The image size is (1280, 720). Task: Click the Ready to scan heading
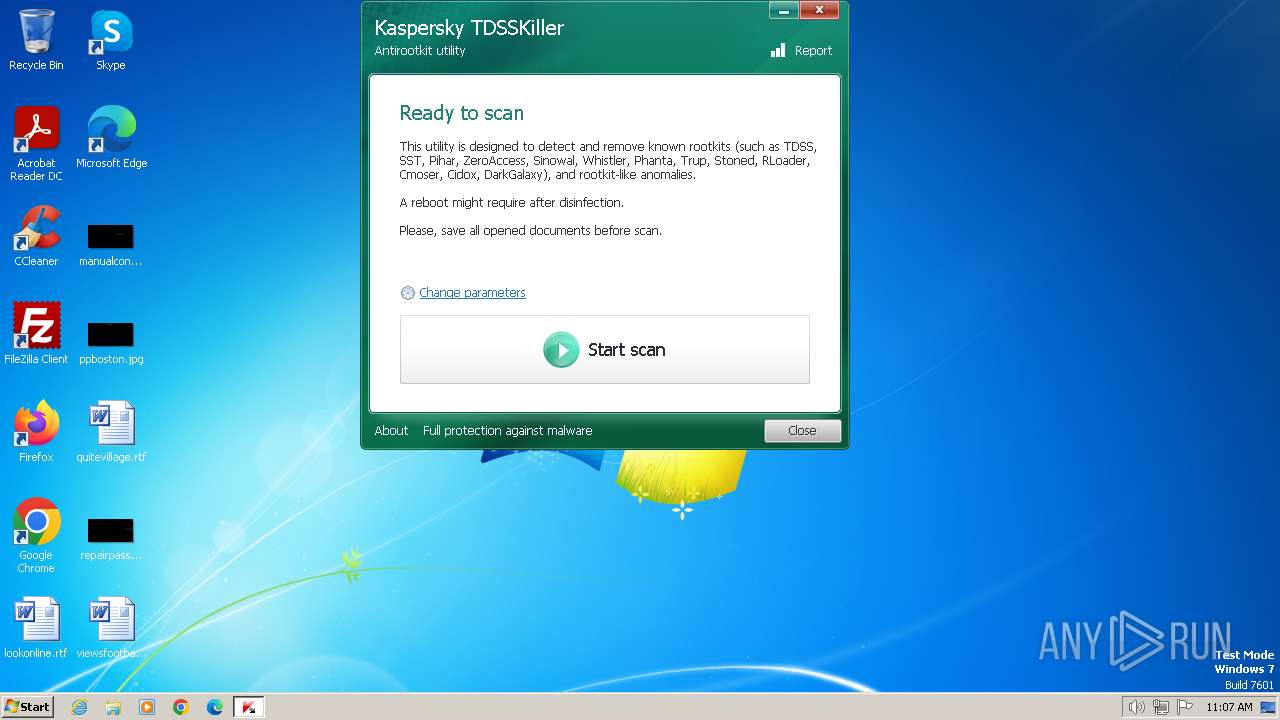(x=461, y=113)
